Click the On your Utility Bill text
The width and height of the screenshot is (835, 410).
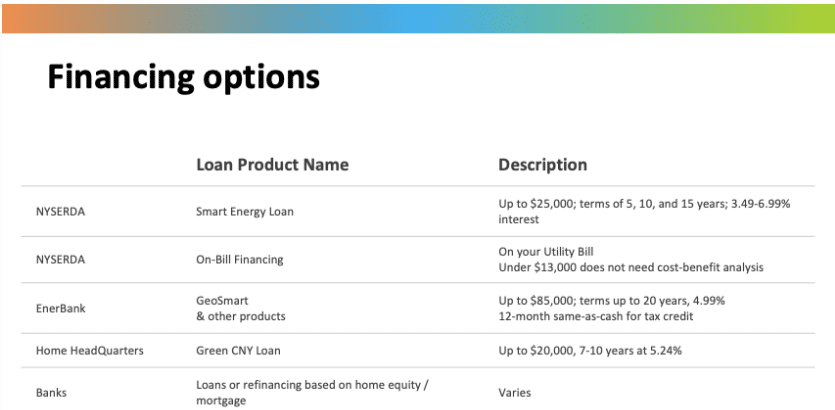click(546, 252)
